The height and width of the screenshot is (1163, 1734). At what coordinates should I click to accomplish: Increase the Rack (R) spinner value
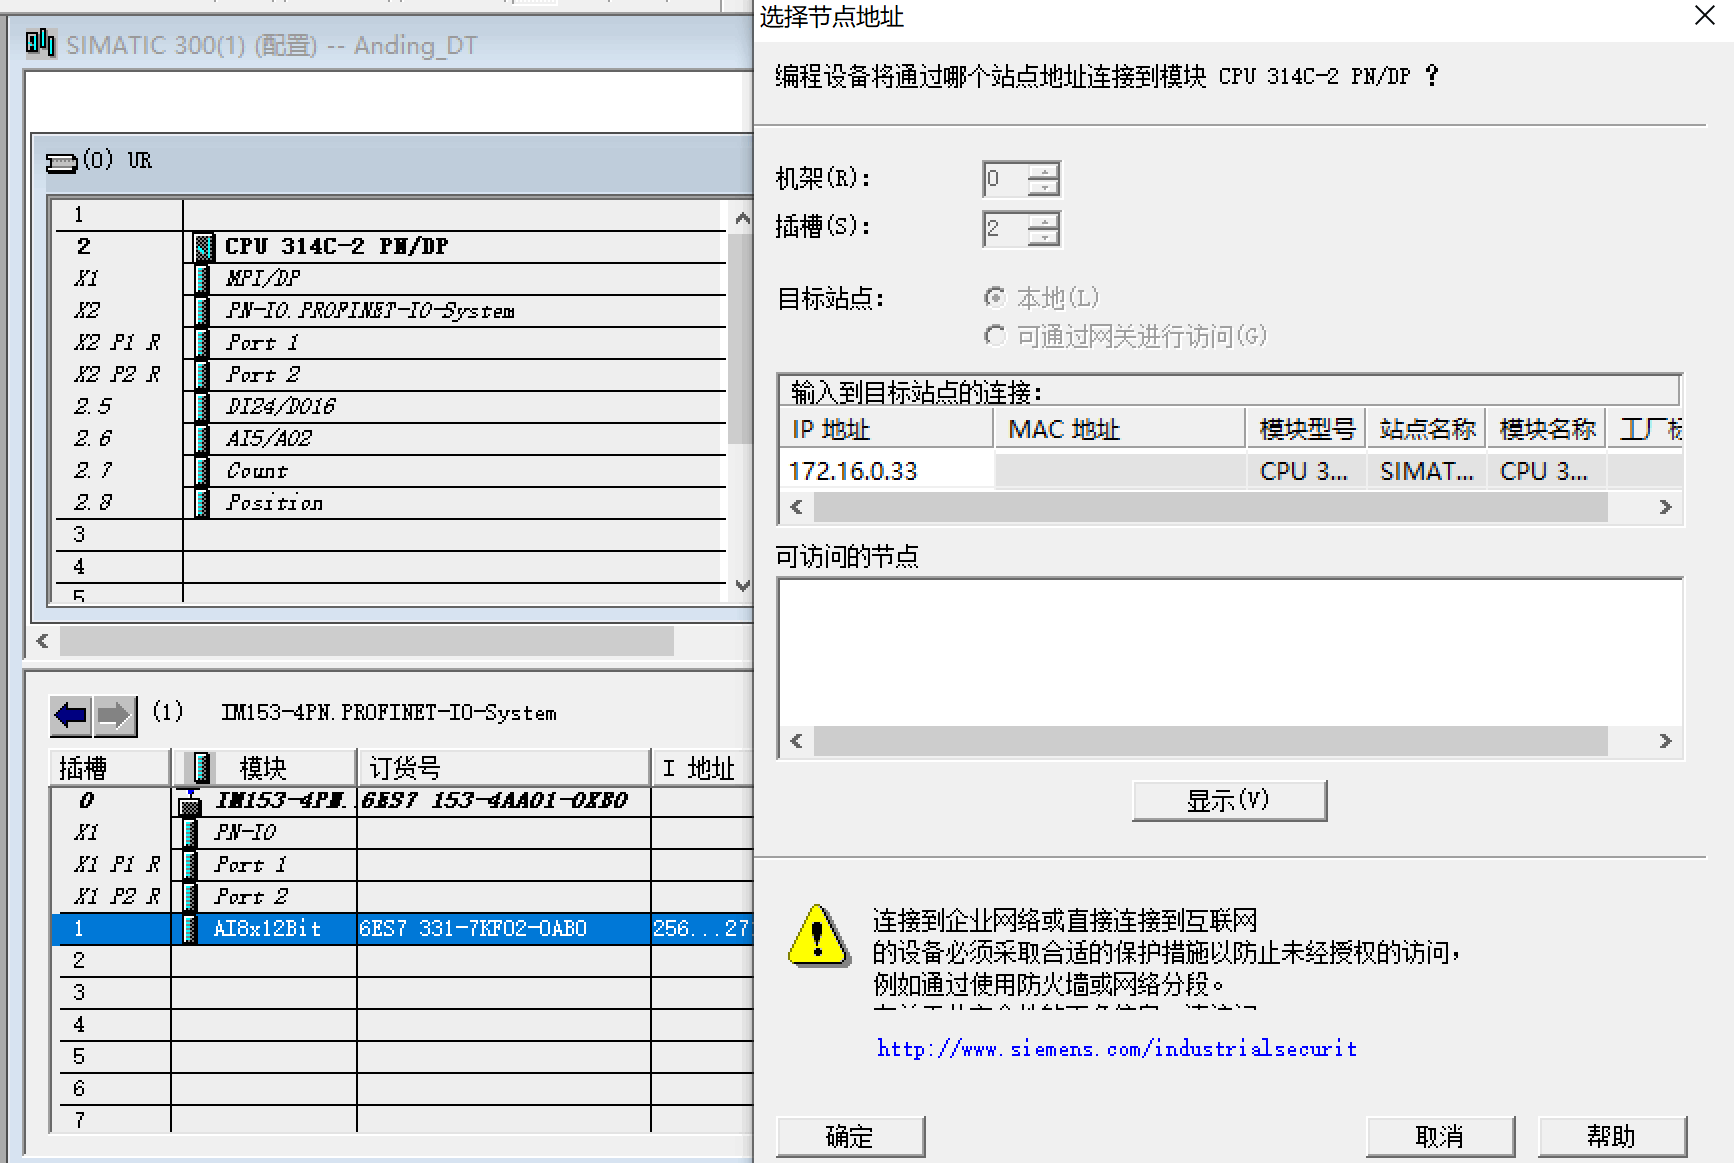(1043, 171)
